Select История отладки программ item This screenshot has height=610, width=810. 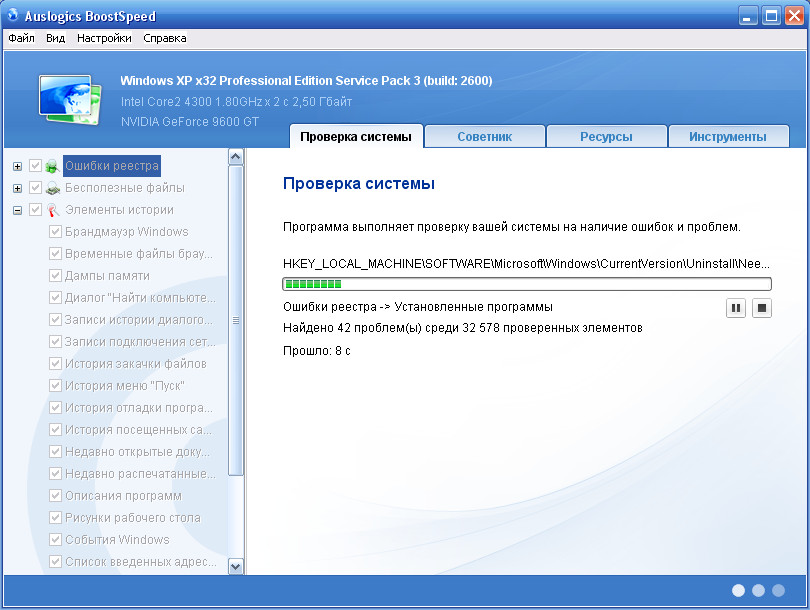click(138, 408)
